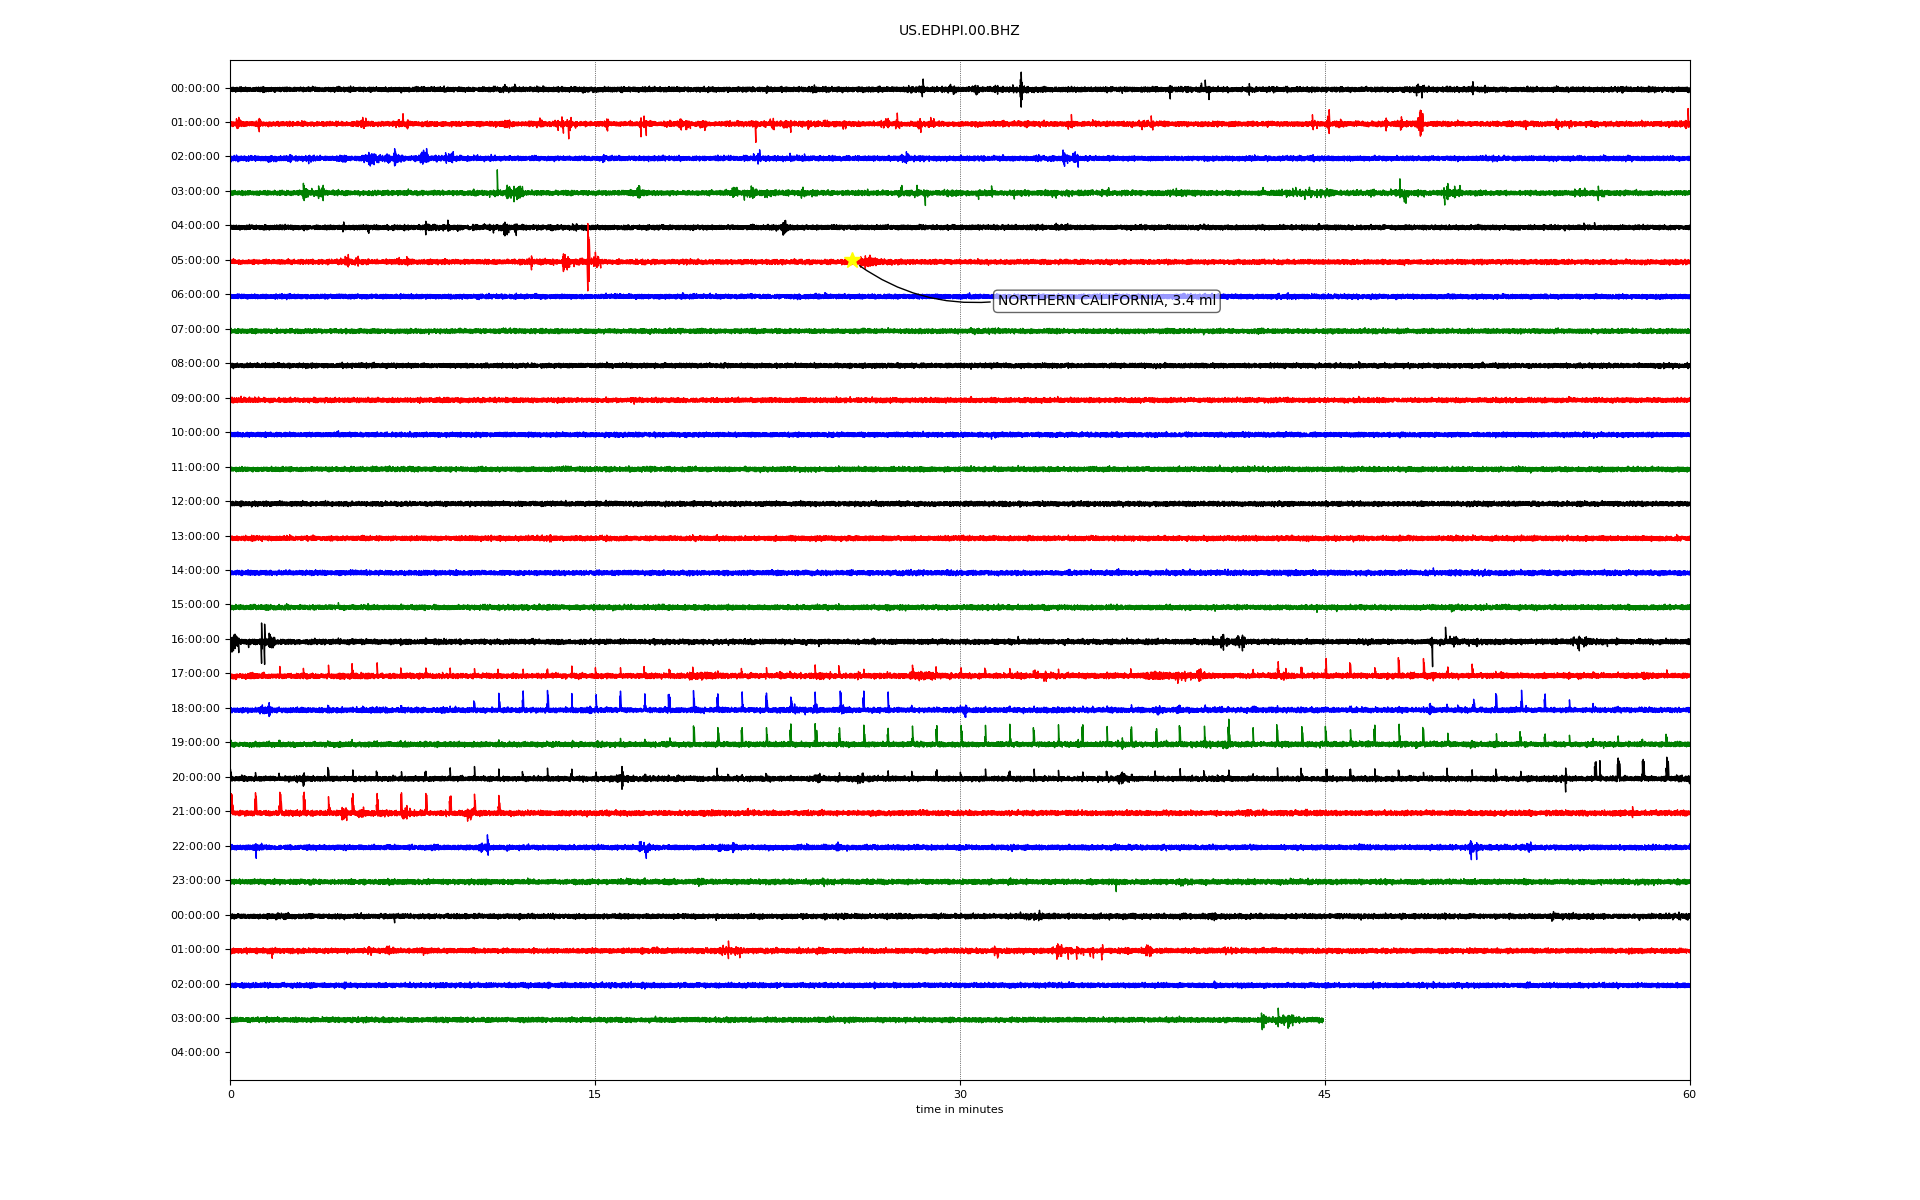The height and width of the screenshot is (1200, 1920).
Task: Click the 16:00:00 row label
Action: coord(195,640)
